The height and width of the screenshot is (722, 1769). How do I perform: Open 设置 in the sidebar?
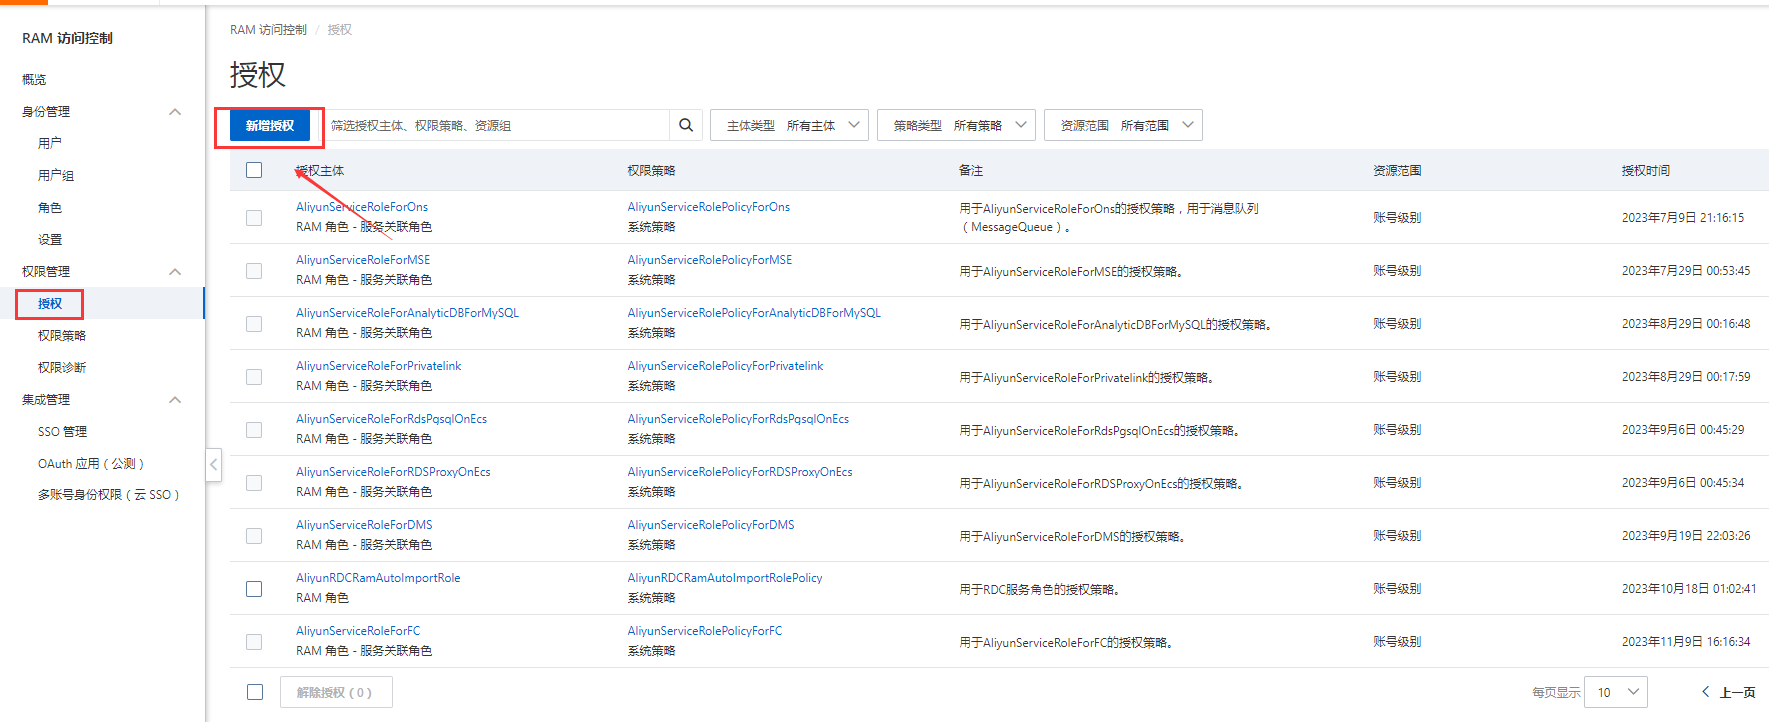(x=50, y=239)
